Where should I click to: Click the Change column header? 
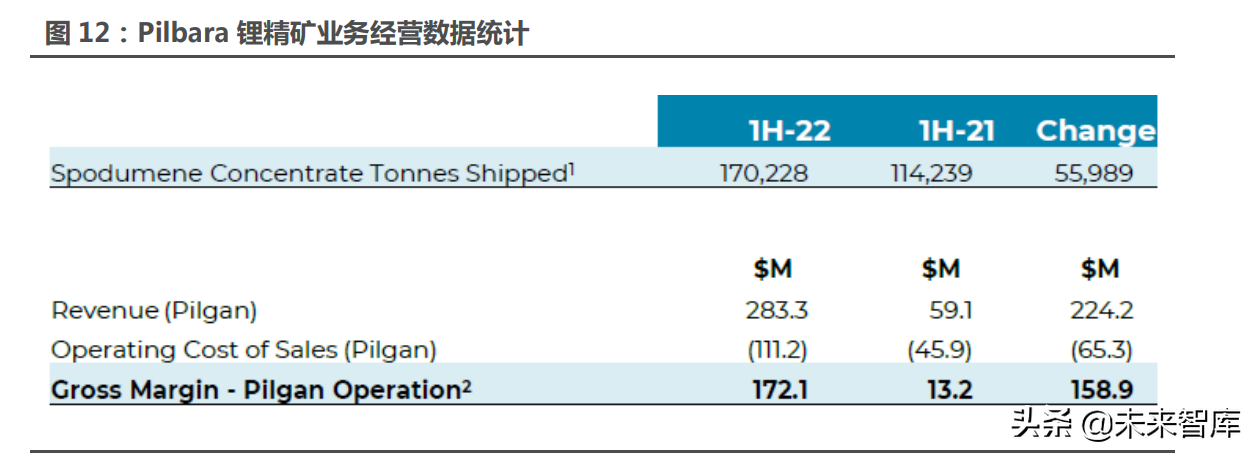[1095, 131]
